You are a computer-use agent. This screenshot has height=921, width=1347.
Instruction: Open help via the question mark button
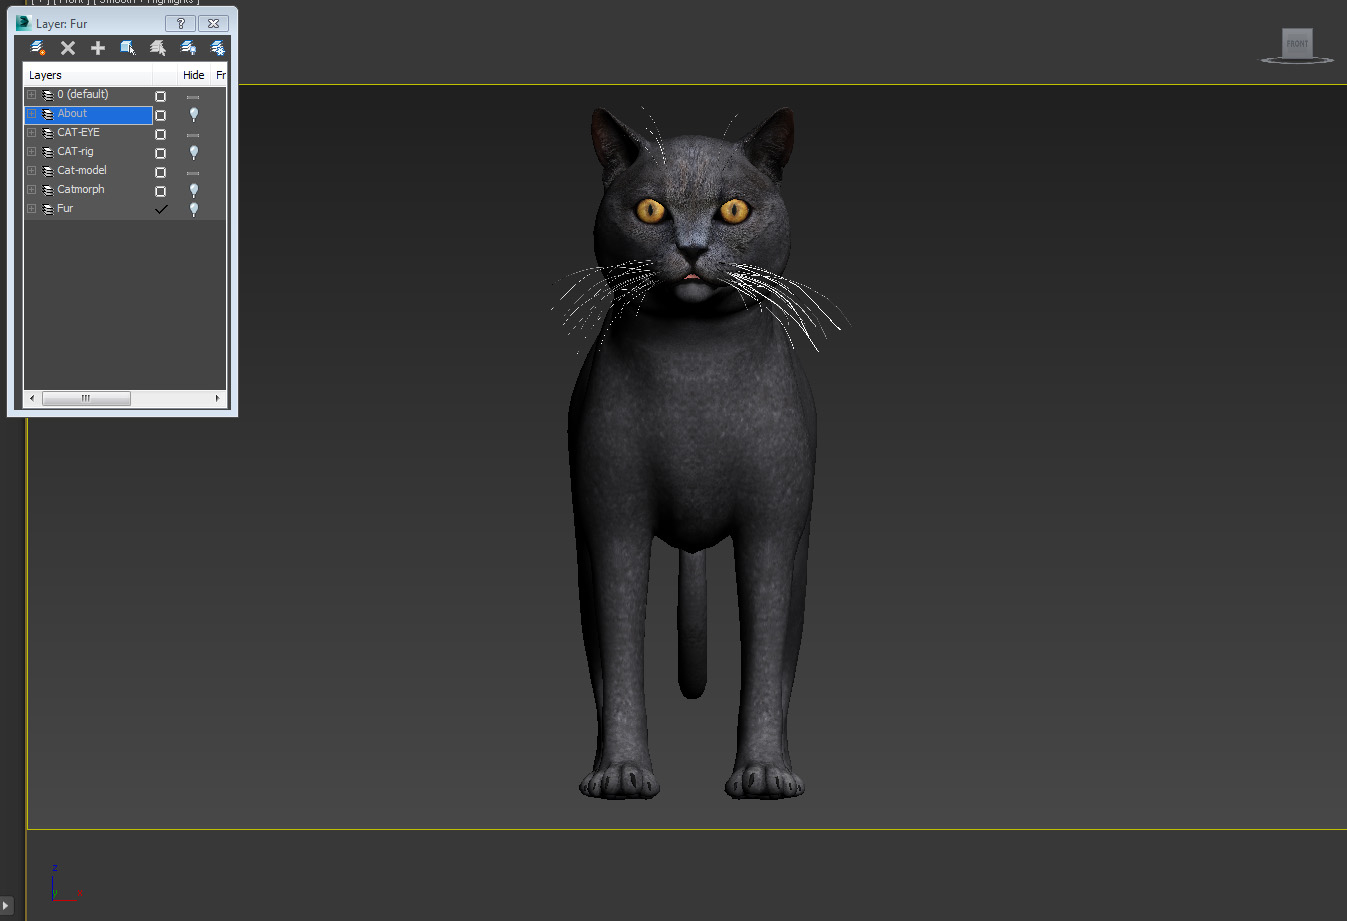[180, 23]
